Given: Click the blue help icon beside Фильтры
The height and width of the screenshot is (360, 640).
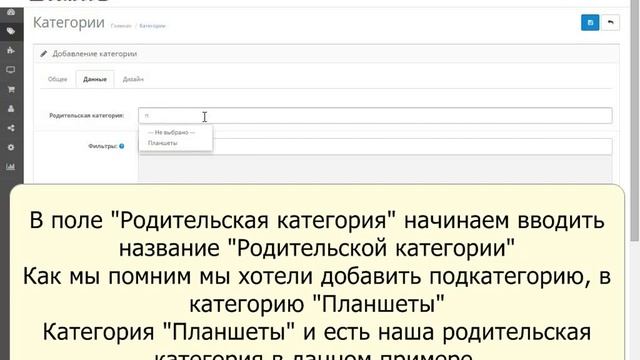Looking at the screenshot, I should [122, 146].
